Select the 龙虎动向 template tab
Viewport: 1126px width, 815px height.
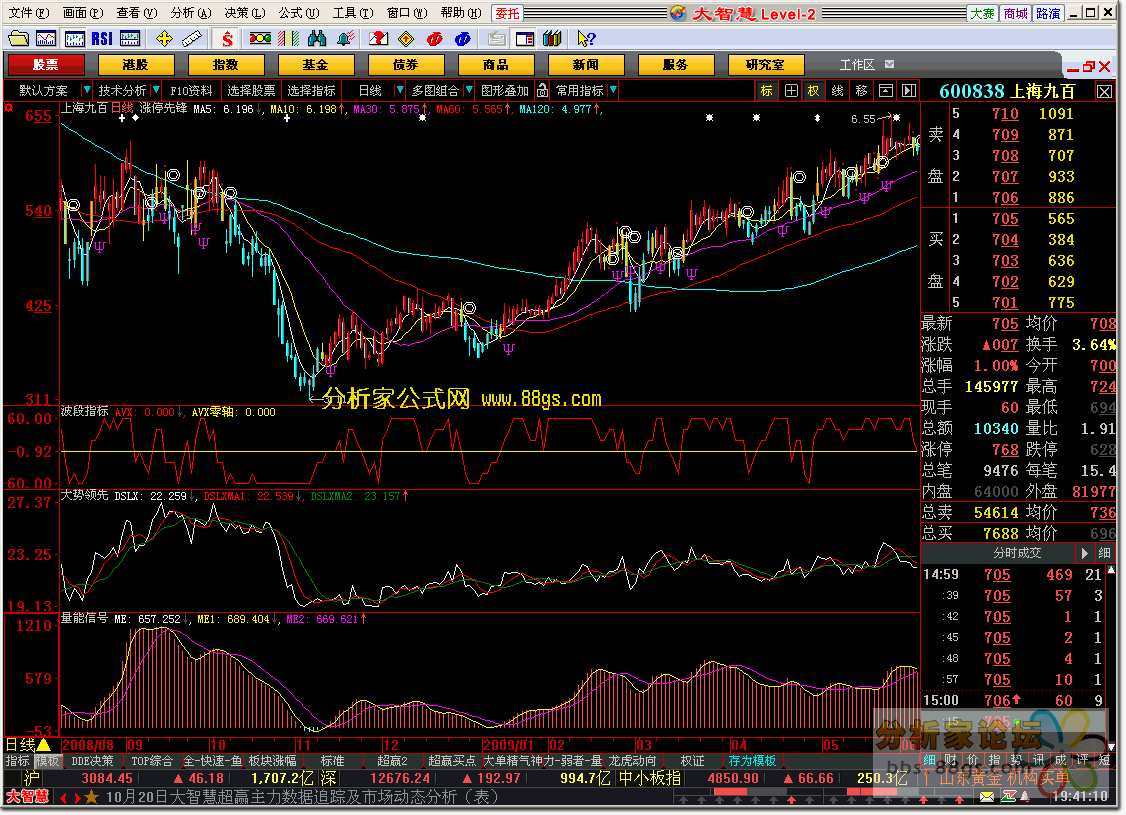coord(633,761)
